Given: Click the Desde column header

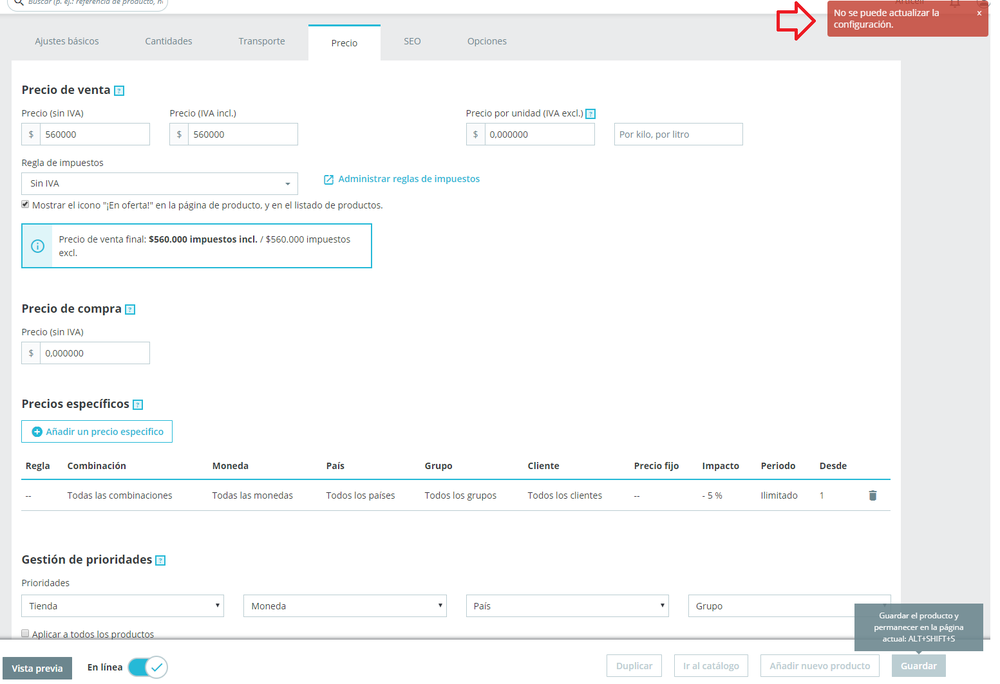Looking at the screenshot, I should point(833,466).
